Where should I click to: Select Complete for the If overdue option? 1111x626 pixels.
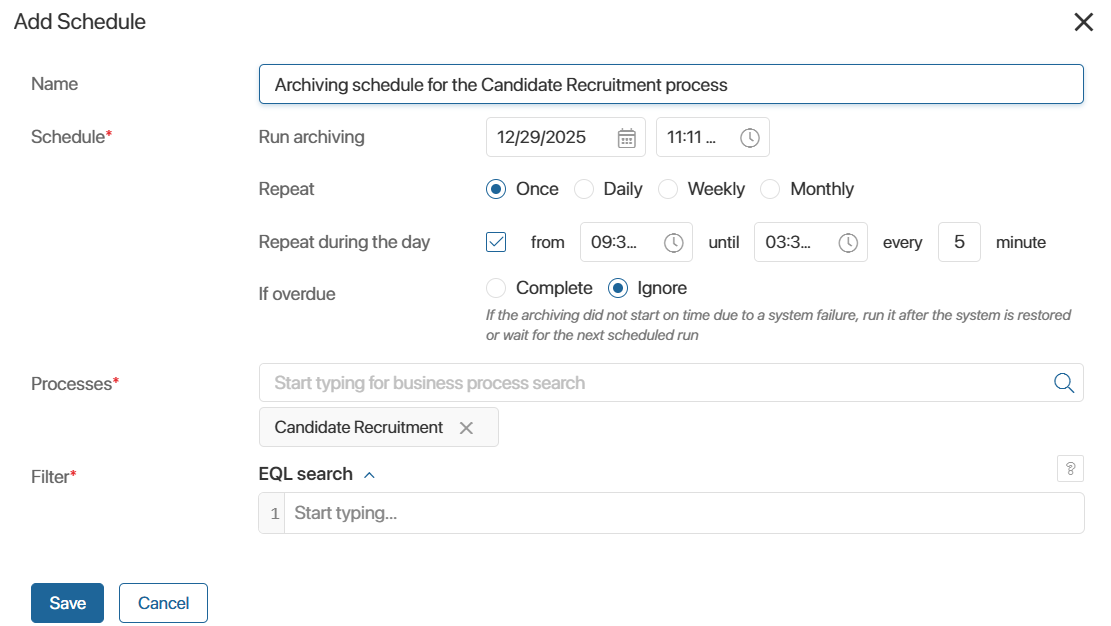click(496, 288)
